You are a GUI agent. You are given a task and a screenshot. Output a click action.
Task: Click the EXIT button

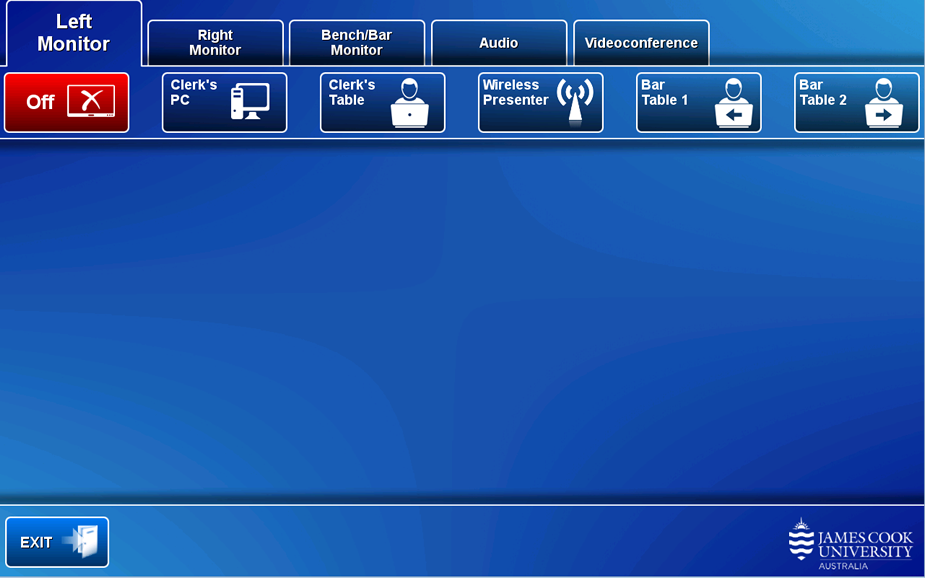pos(57,542)
